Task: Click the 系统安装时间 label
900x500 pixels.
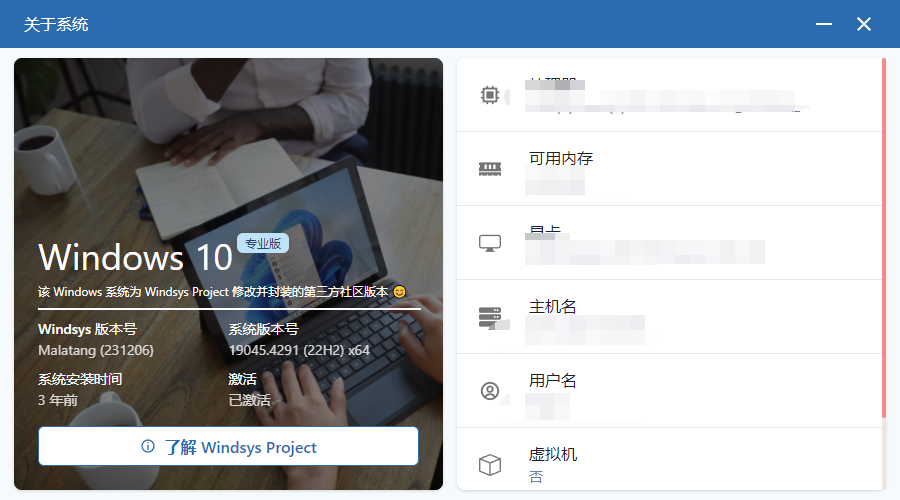Action: point(80,379)
